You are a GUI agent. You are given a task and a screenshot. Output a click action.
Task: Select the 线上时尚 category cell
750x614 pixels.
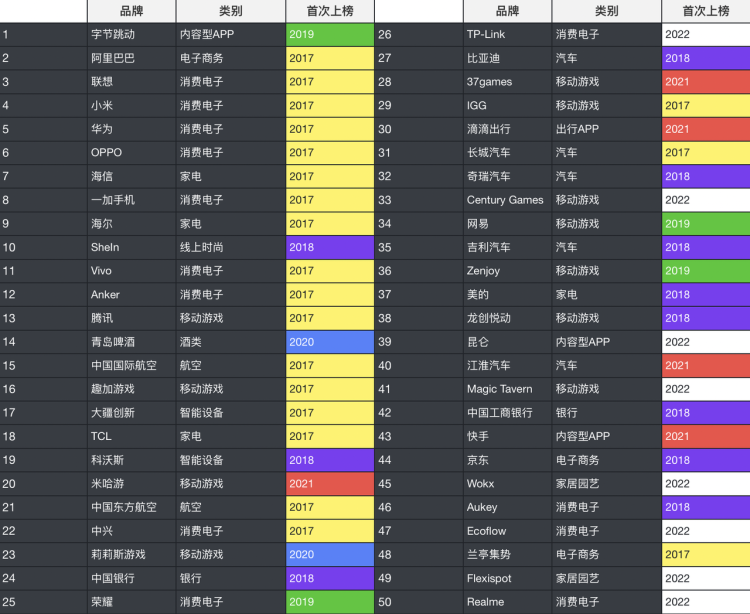click(231, 247)
